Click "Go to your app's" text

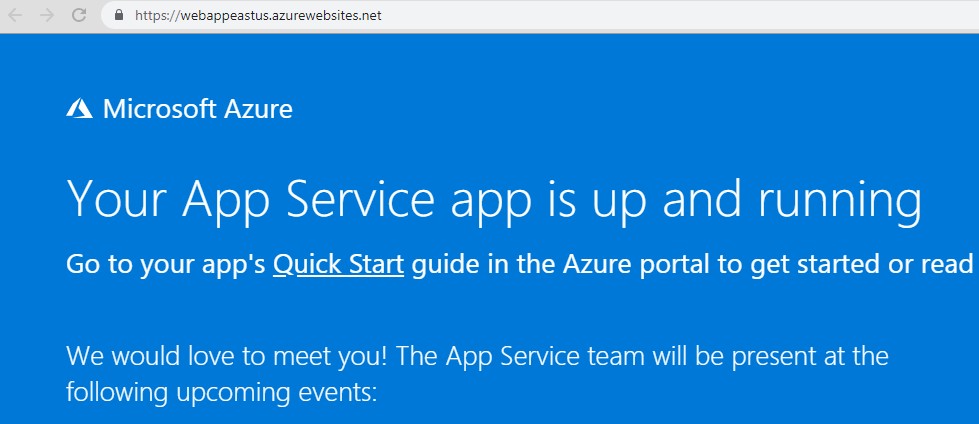pyautogui.click(x=166, y=265)
